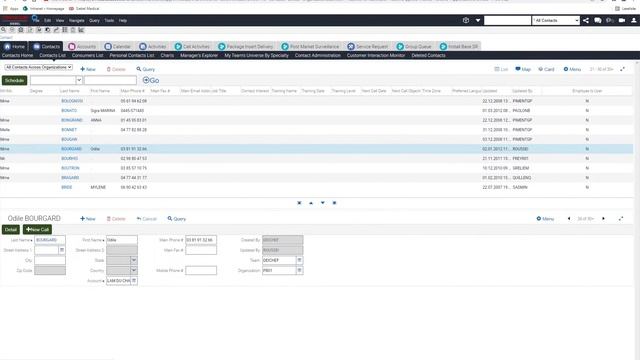Open the View menu
Screen dimensions: 640x360
click(x=60, y=20)
